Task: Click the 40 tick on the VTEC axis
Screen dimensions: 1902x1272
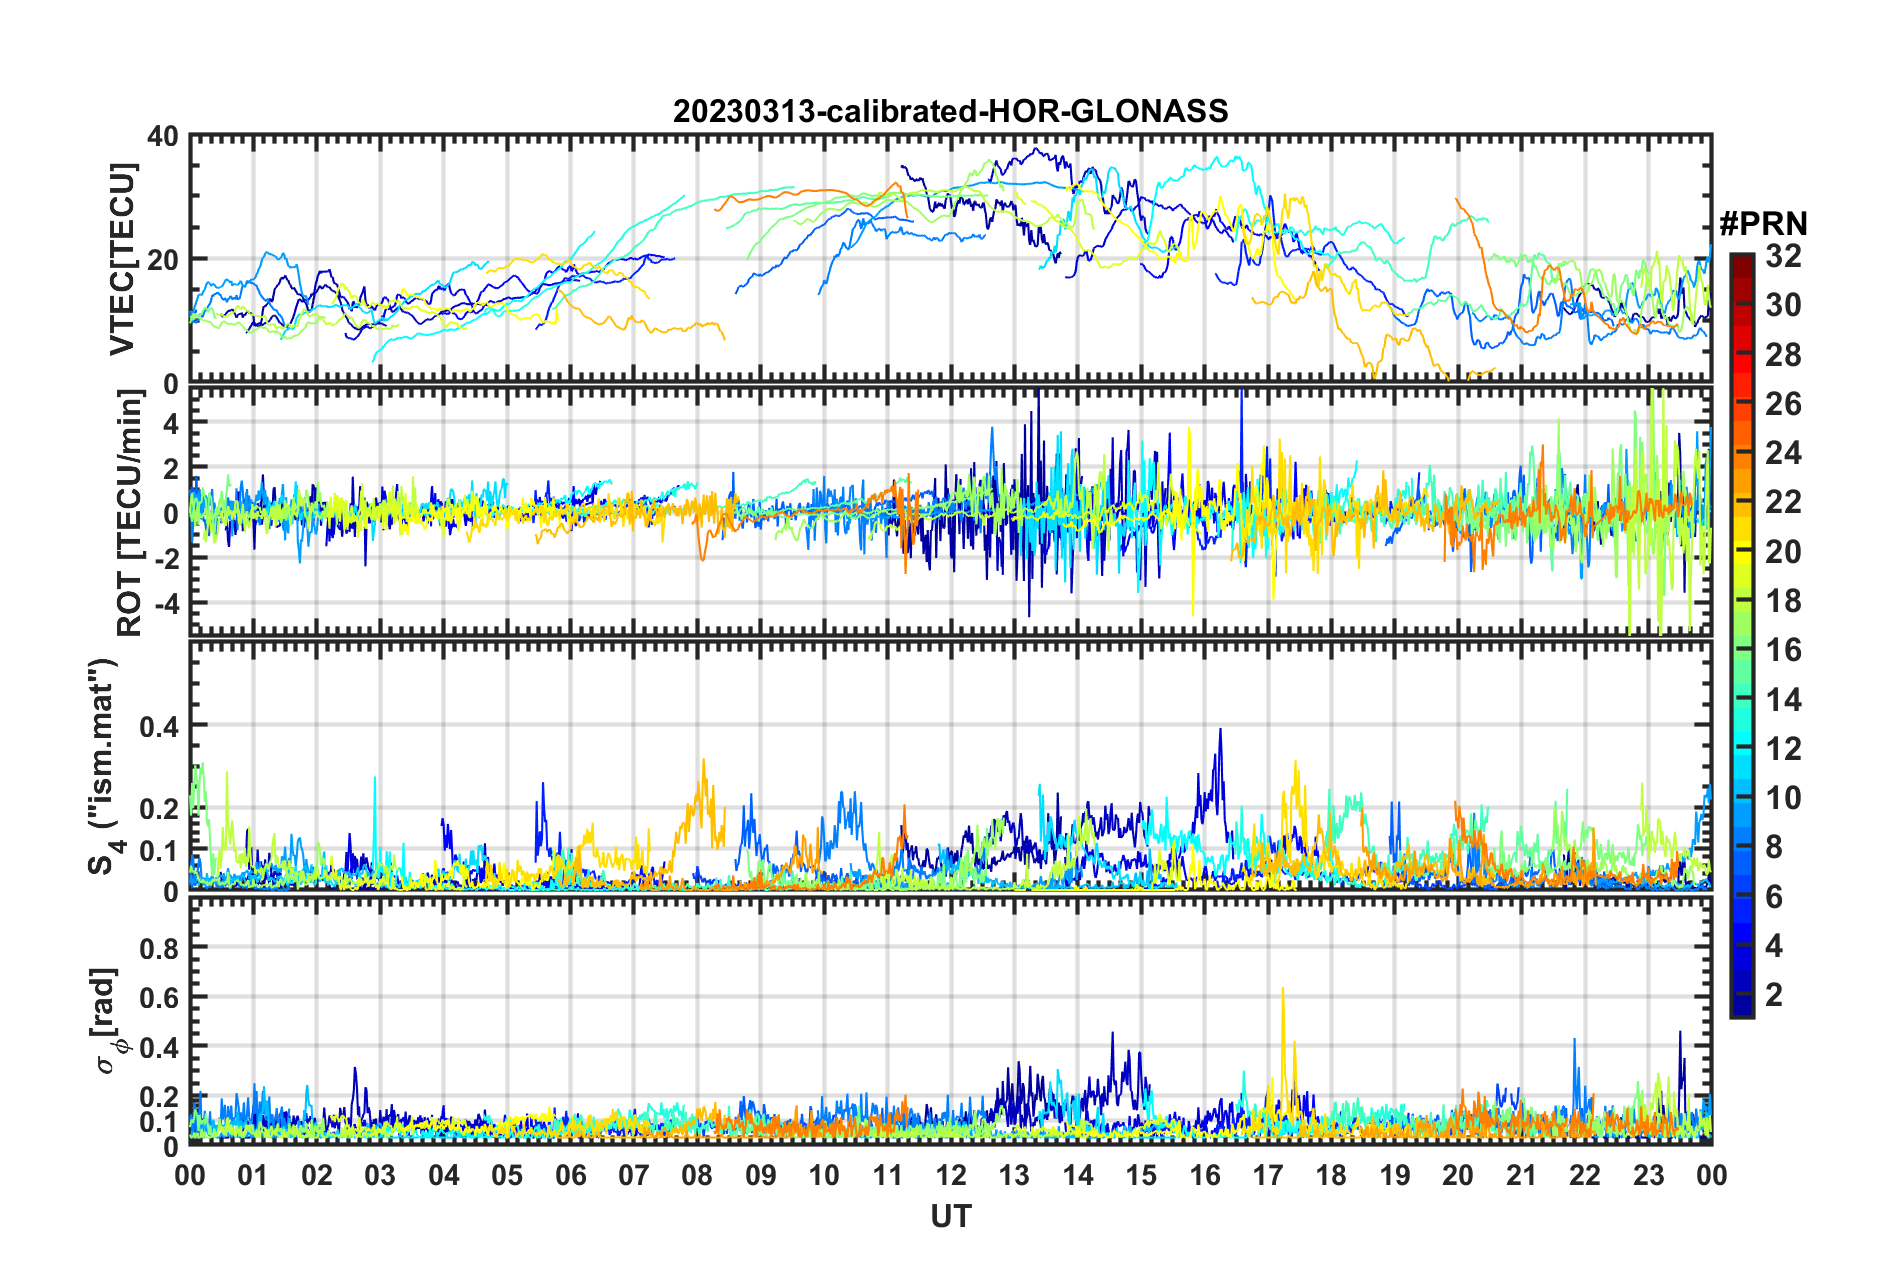Action: click(x=163, y=137)
